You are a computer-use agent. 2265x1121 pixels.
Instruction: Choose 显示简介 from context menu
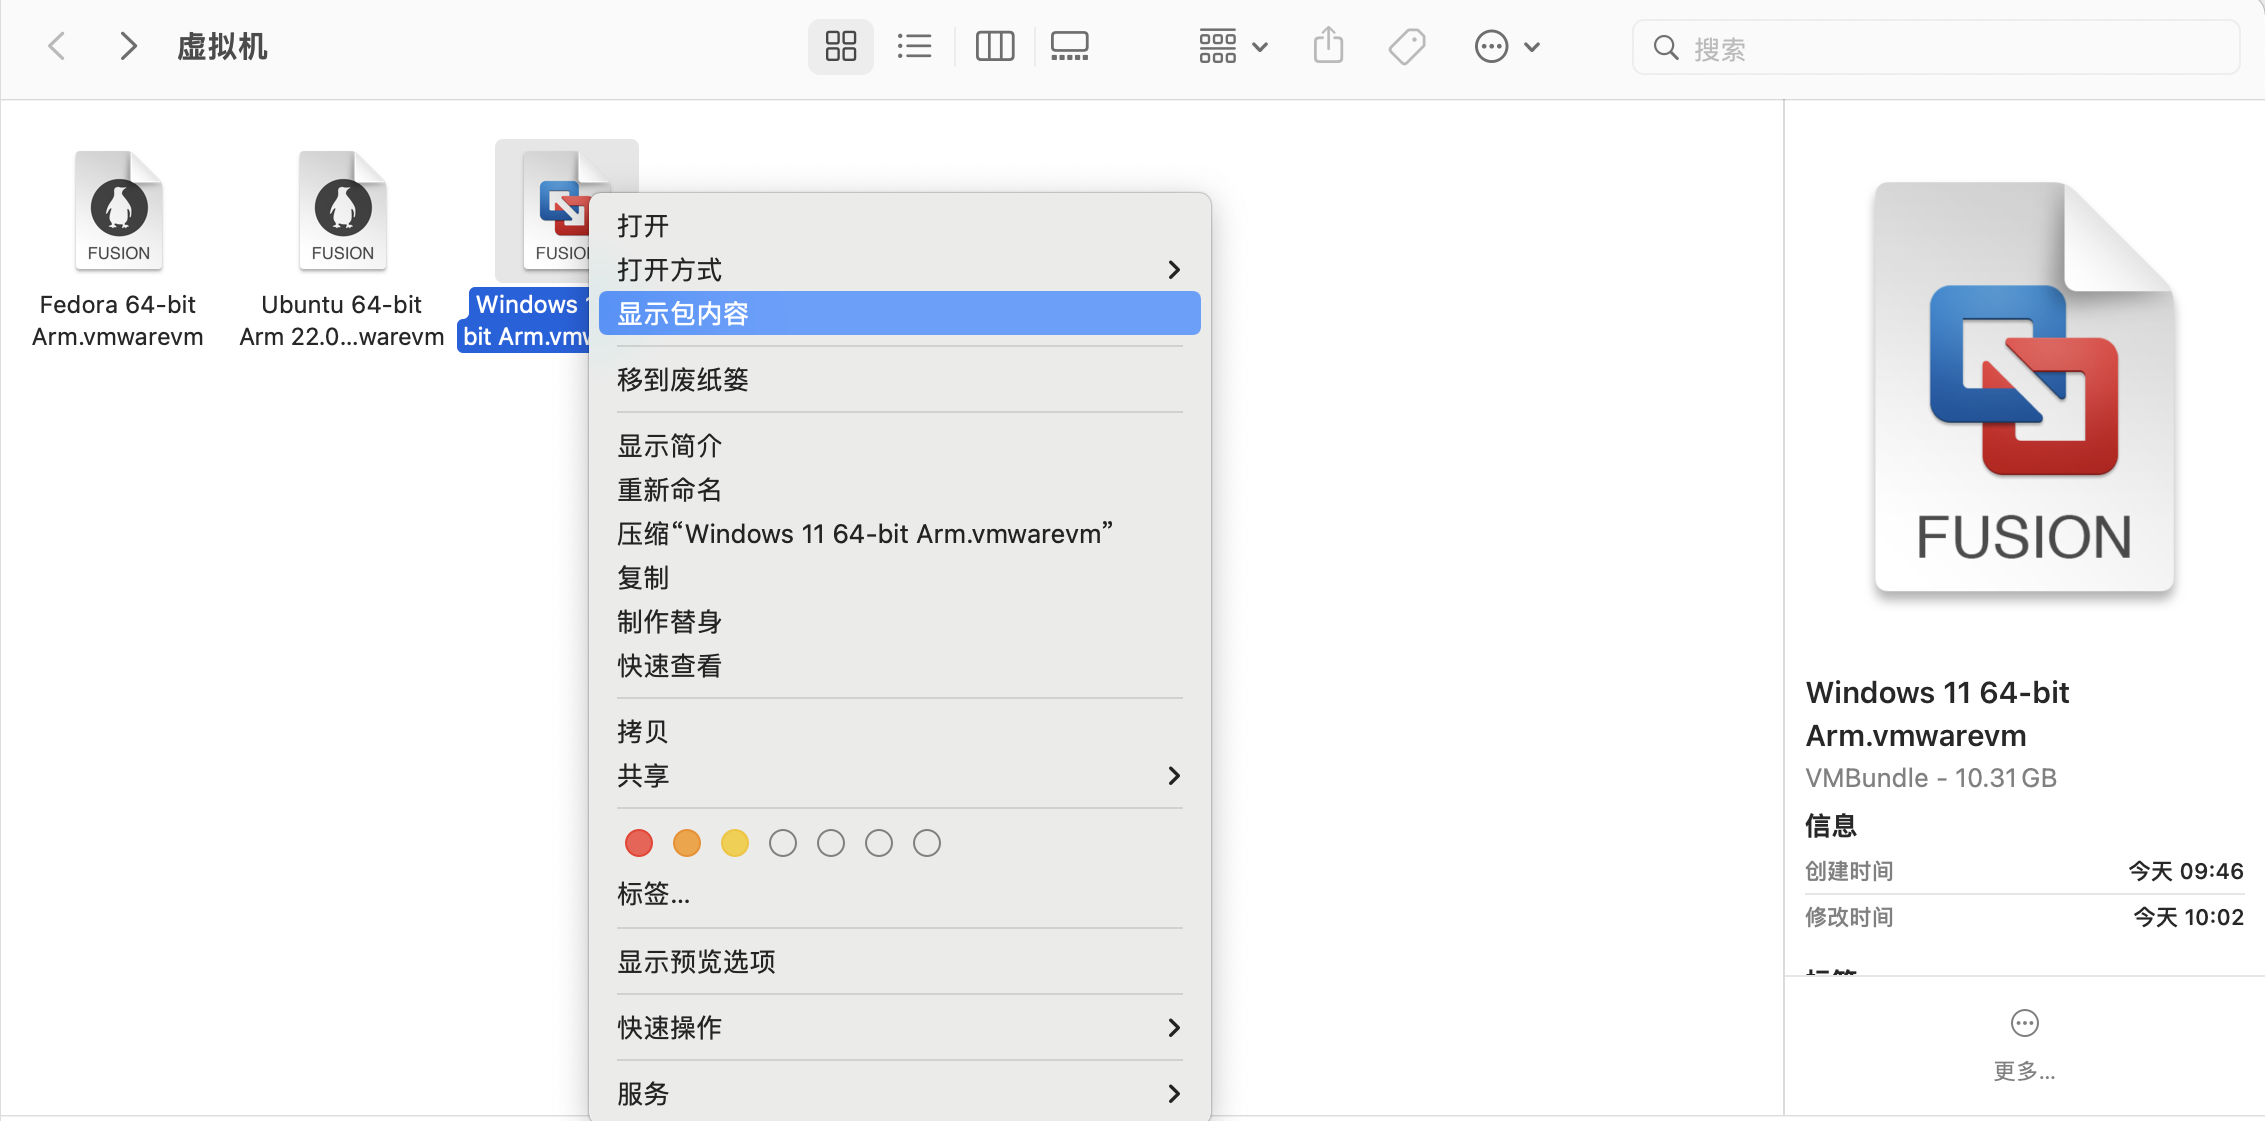click(669, 446)
